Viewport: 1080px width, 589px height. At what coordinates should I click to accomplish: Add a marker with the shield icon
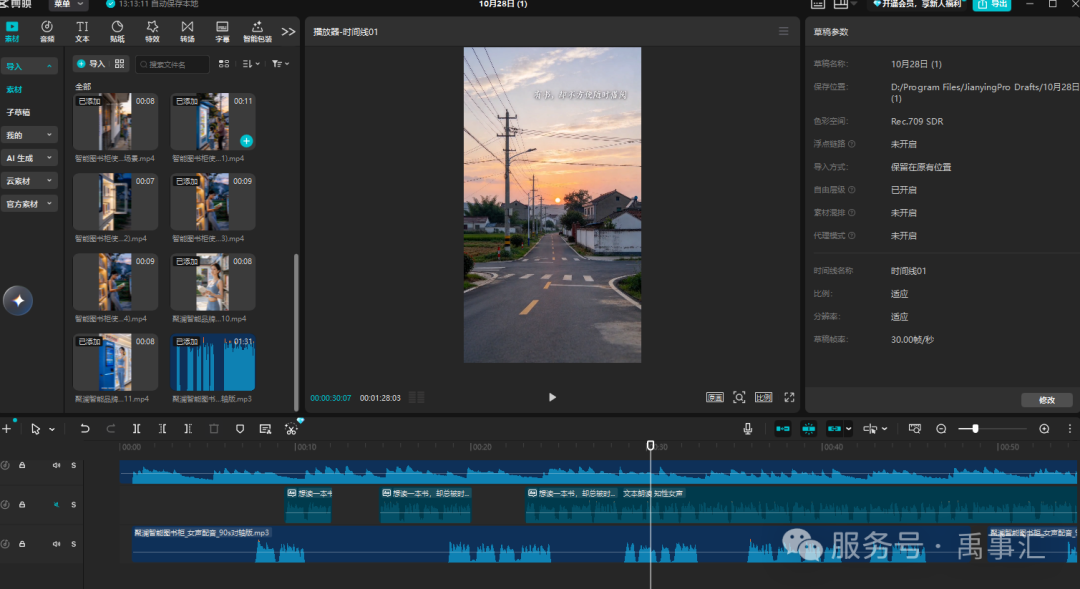[x=240, y=428]
